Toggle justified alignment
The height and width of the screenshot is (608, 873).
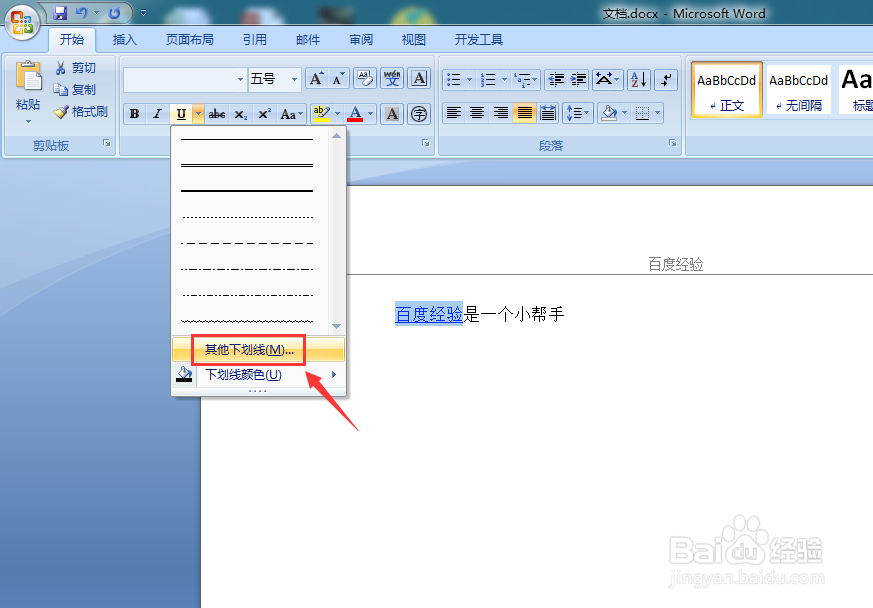(524, 113)
